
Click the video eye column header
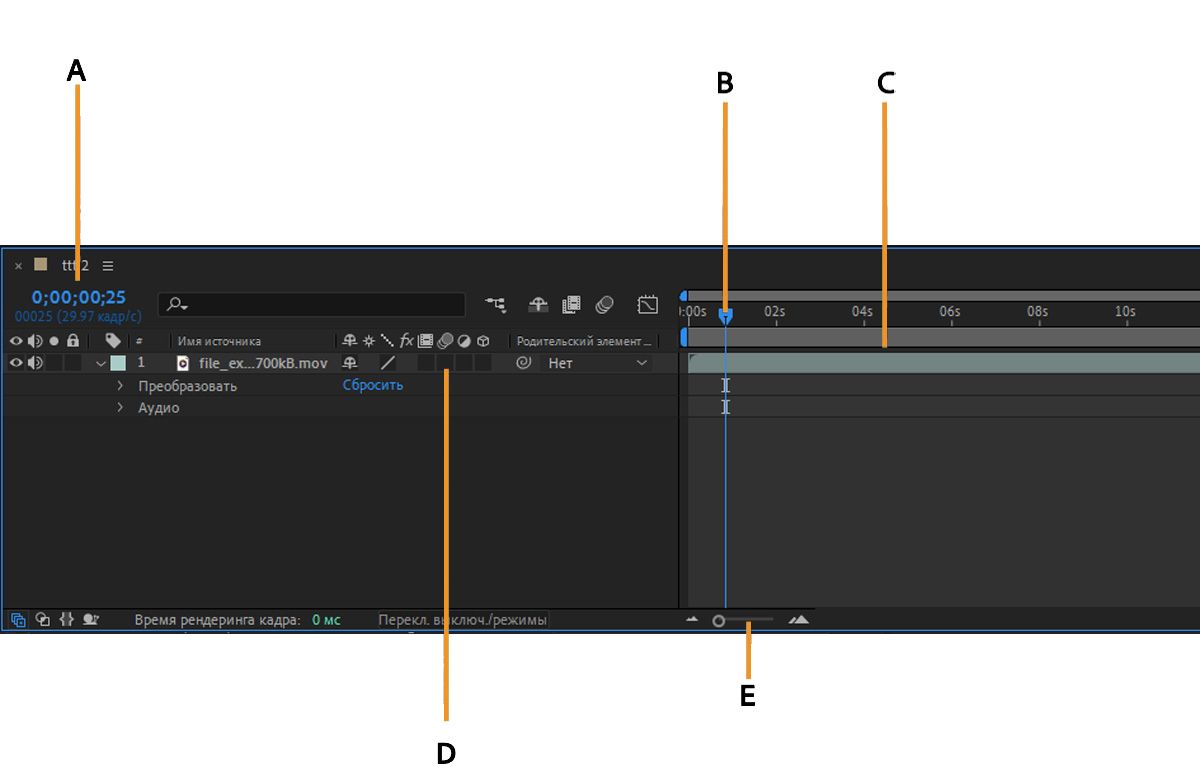point(16,341)
